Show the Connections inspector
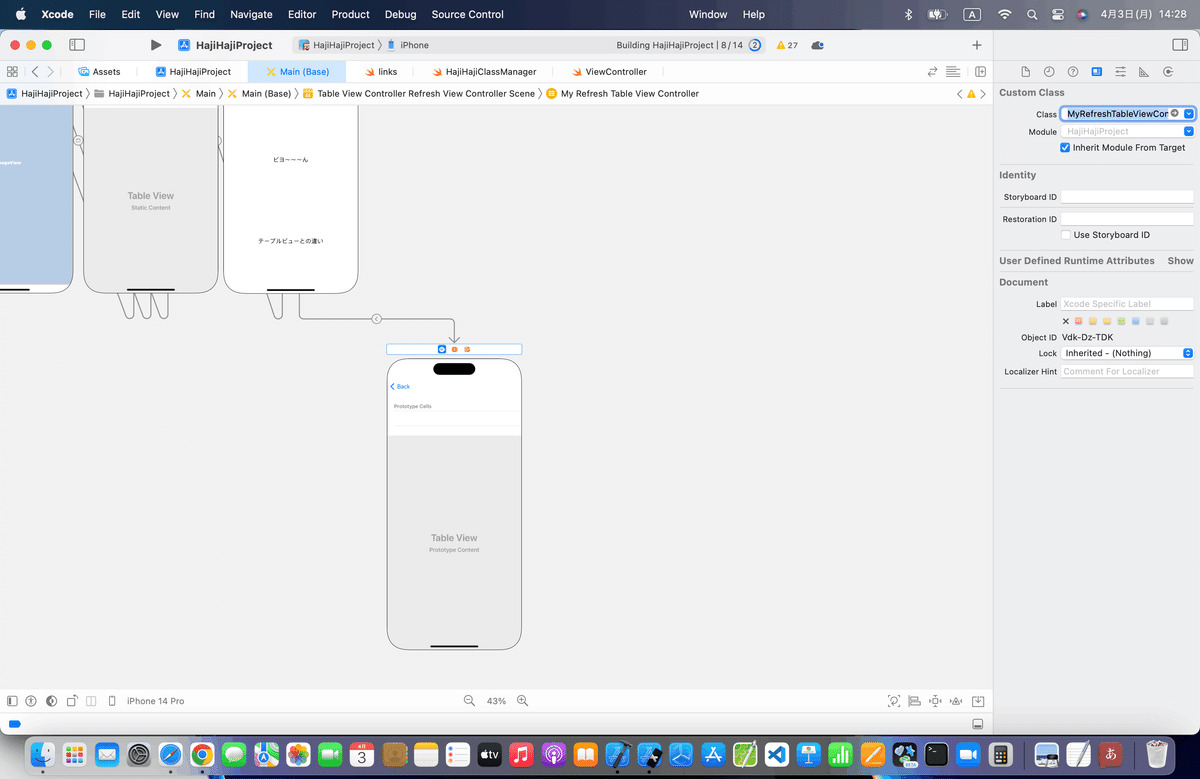Viewport: 1200px width, 779px height. click(x=1168, y=72)
